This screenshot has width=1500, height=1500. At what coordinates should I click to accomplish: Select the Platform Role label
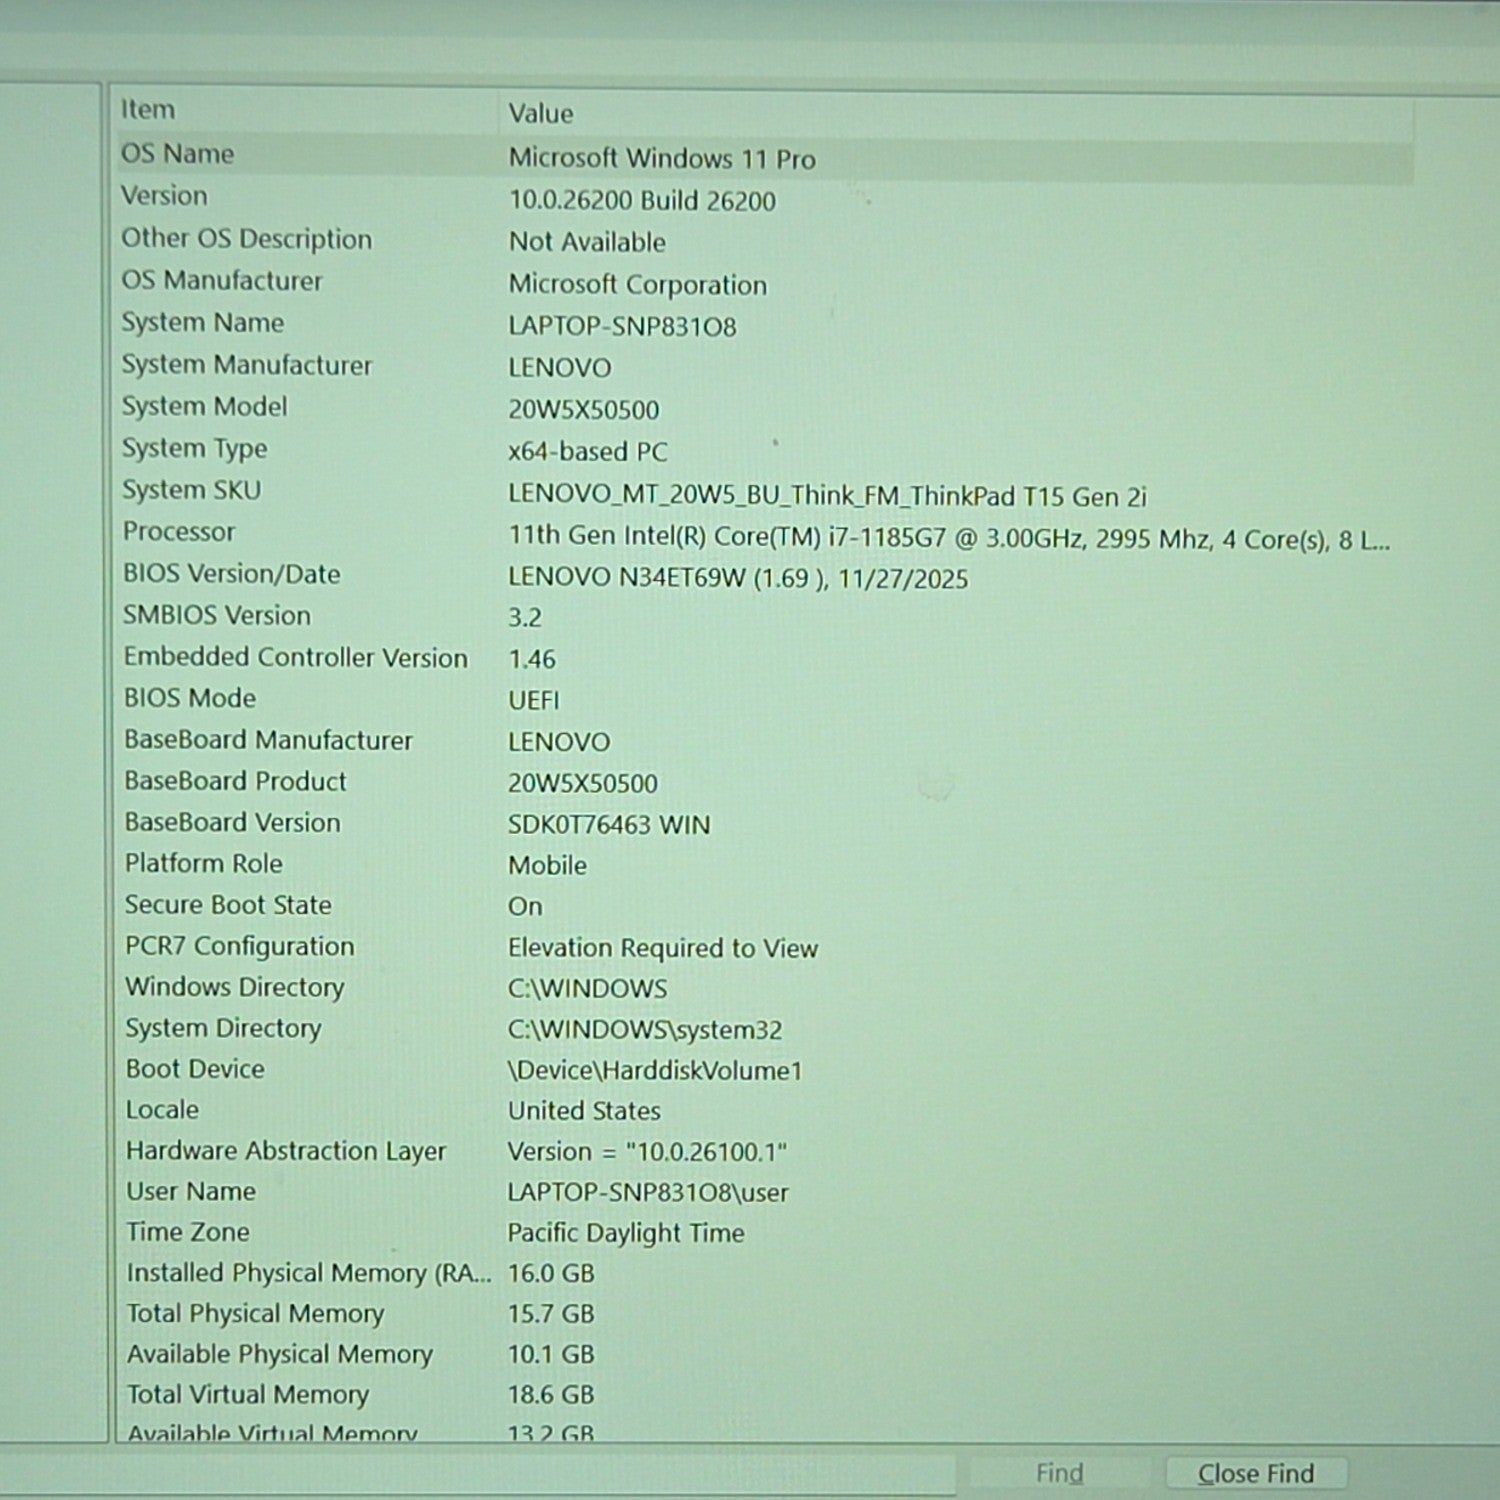204,863
